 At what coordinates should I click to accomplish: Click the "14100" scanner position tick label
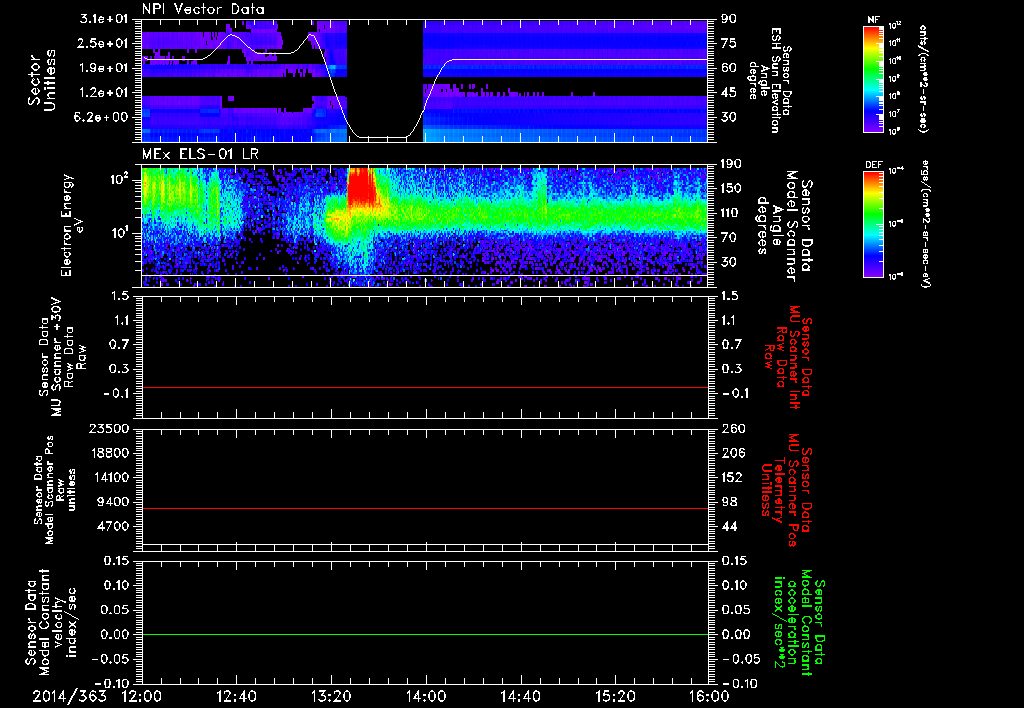pos(110,477)
